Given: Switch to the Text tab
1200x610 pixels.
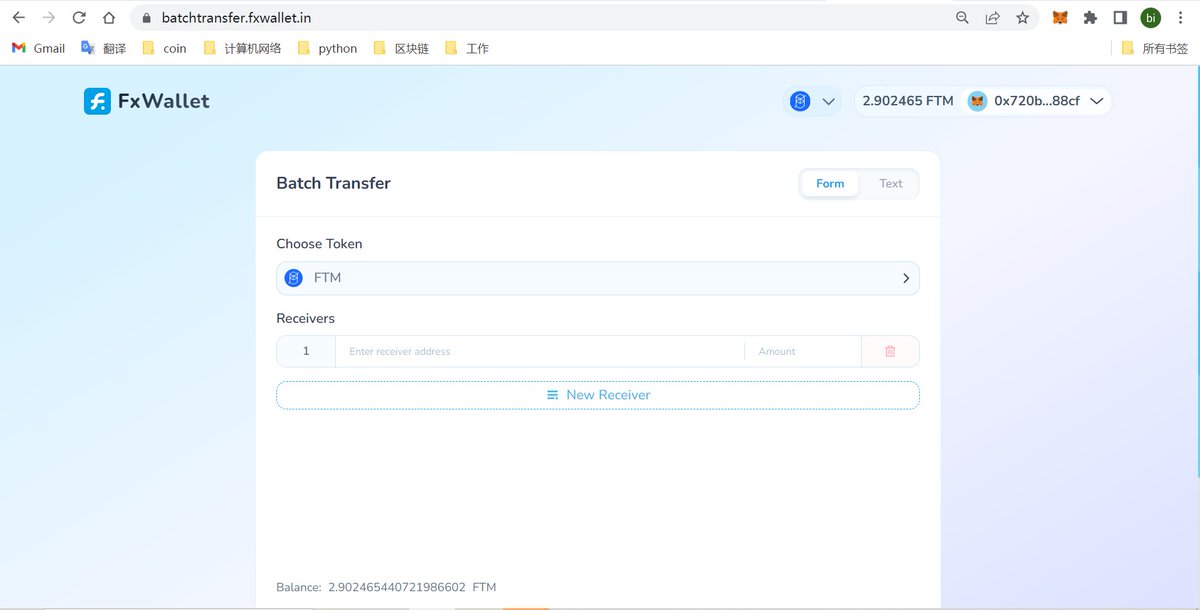Looking at the screenshot, I should click(x=890, y=184).
